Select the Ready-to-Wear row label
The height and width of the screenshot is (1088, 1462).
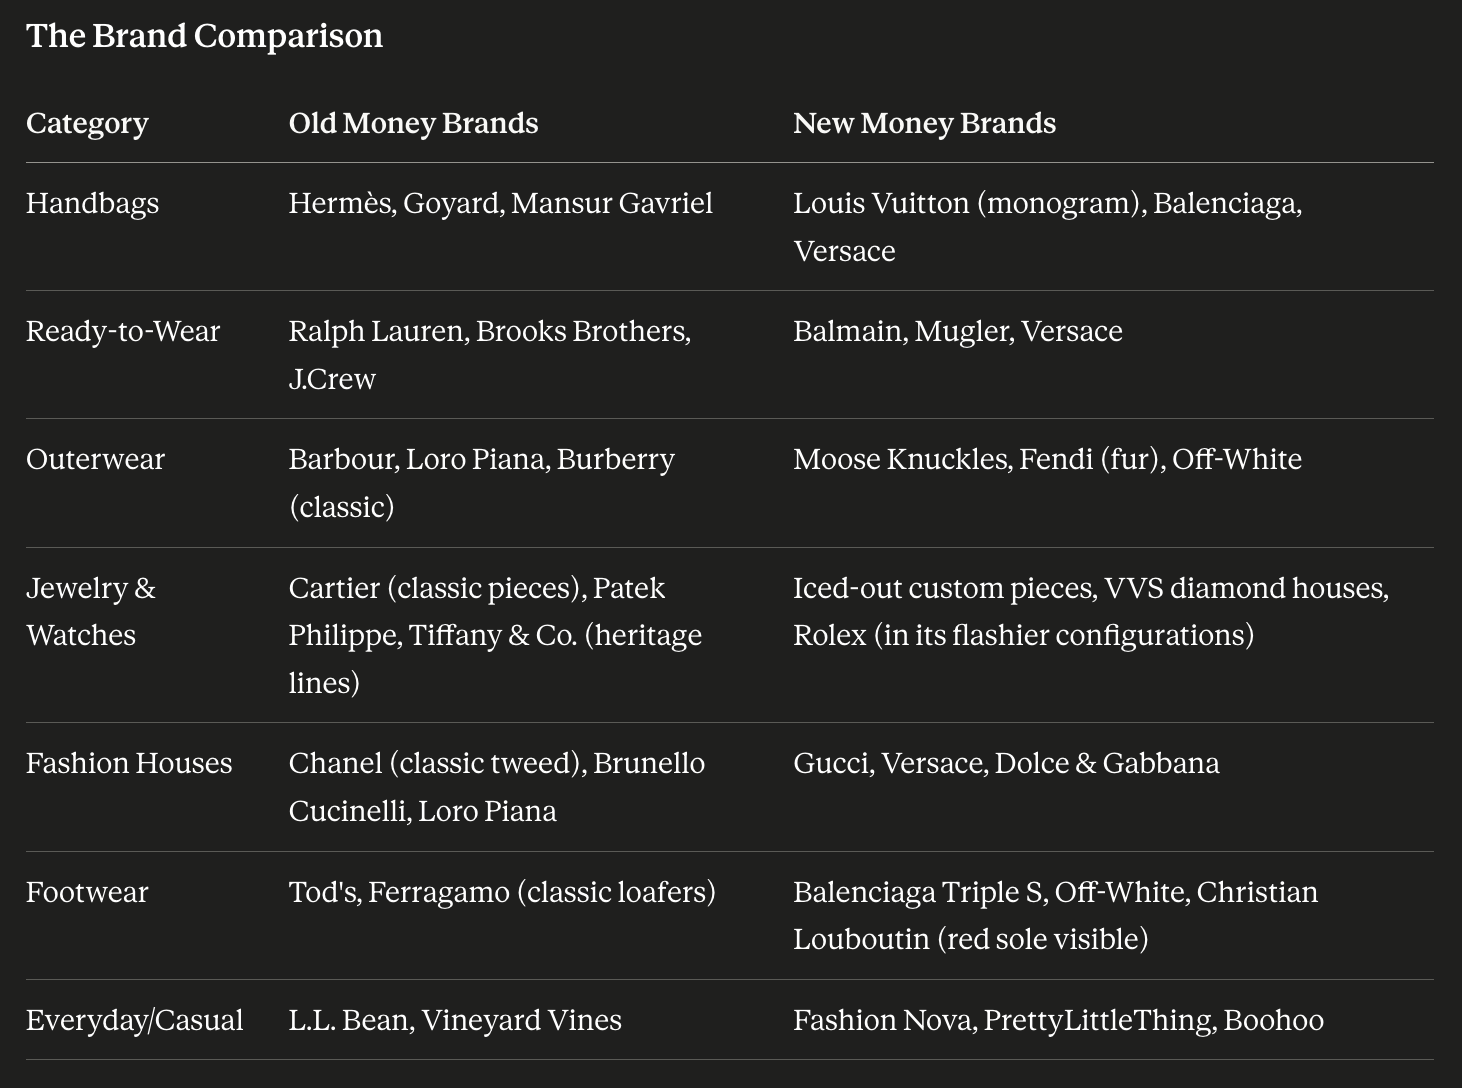pyautogui.click(x=122, y=331)
